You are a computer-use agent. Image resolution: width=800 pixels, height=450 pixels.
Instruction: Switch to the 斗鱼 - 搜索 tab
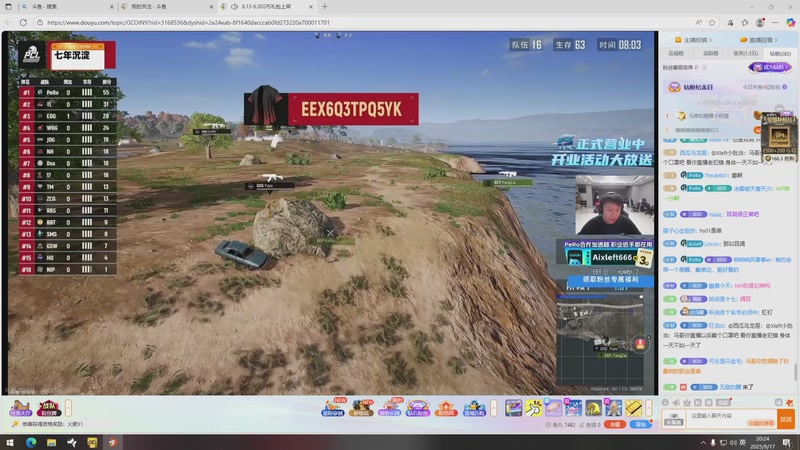point(66,7)
